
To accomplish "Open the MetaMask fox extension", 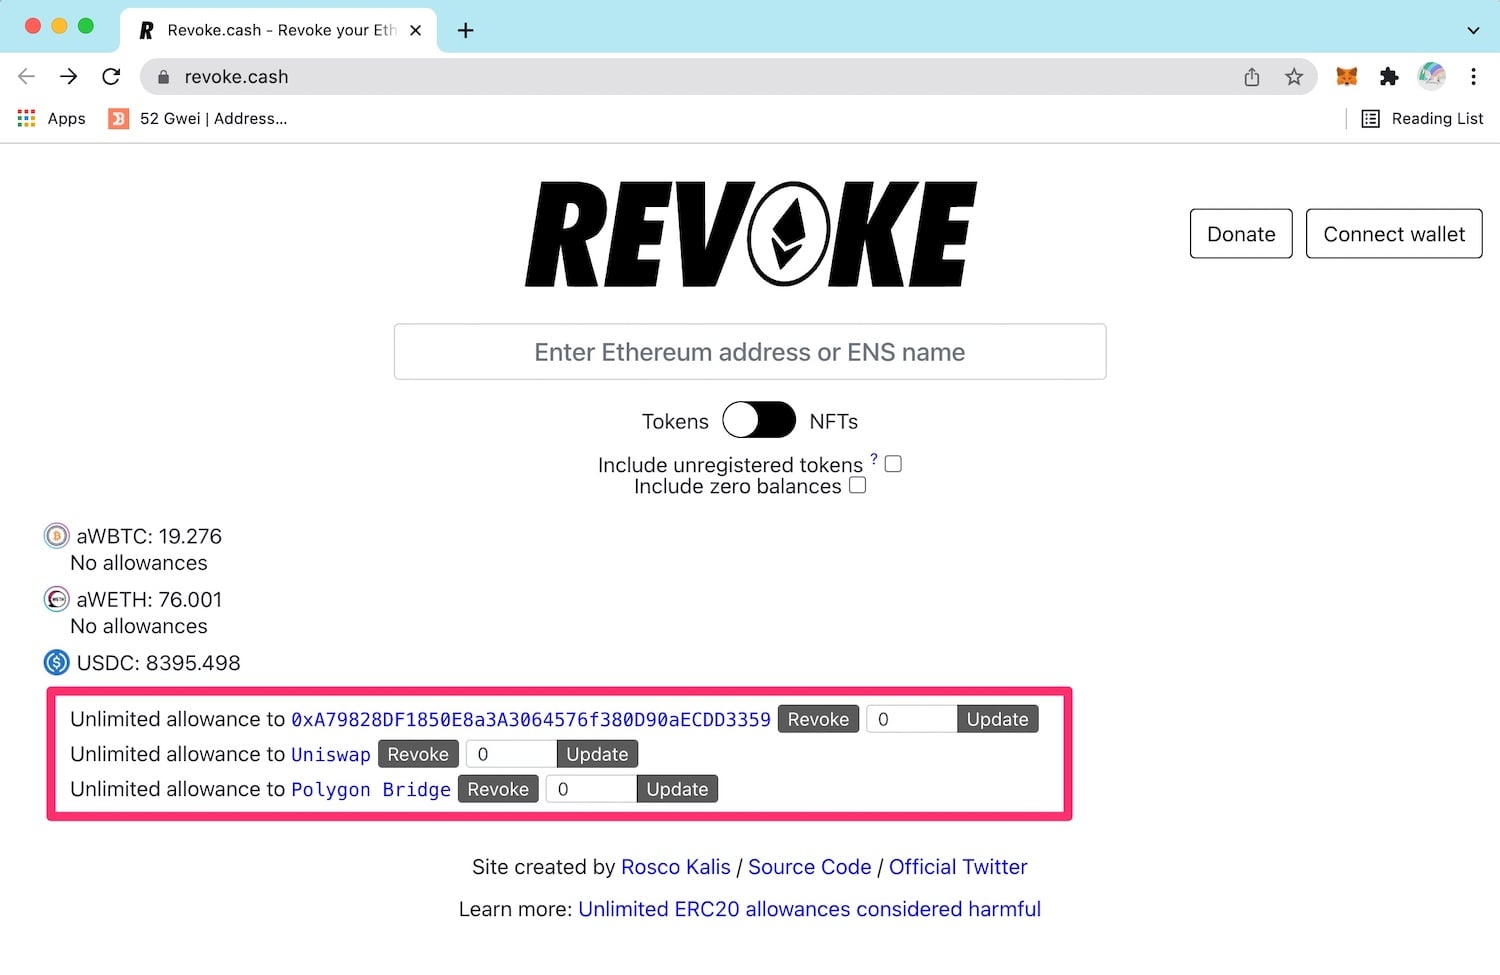I will click(1347, 76).
